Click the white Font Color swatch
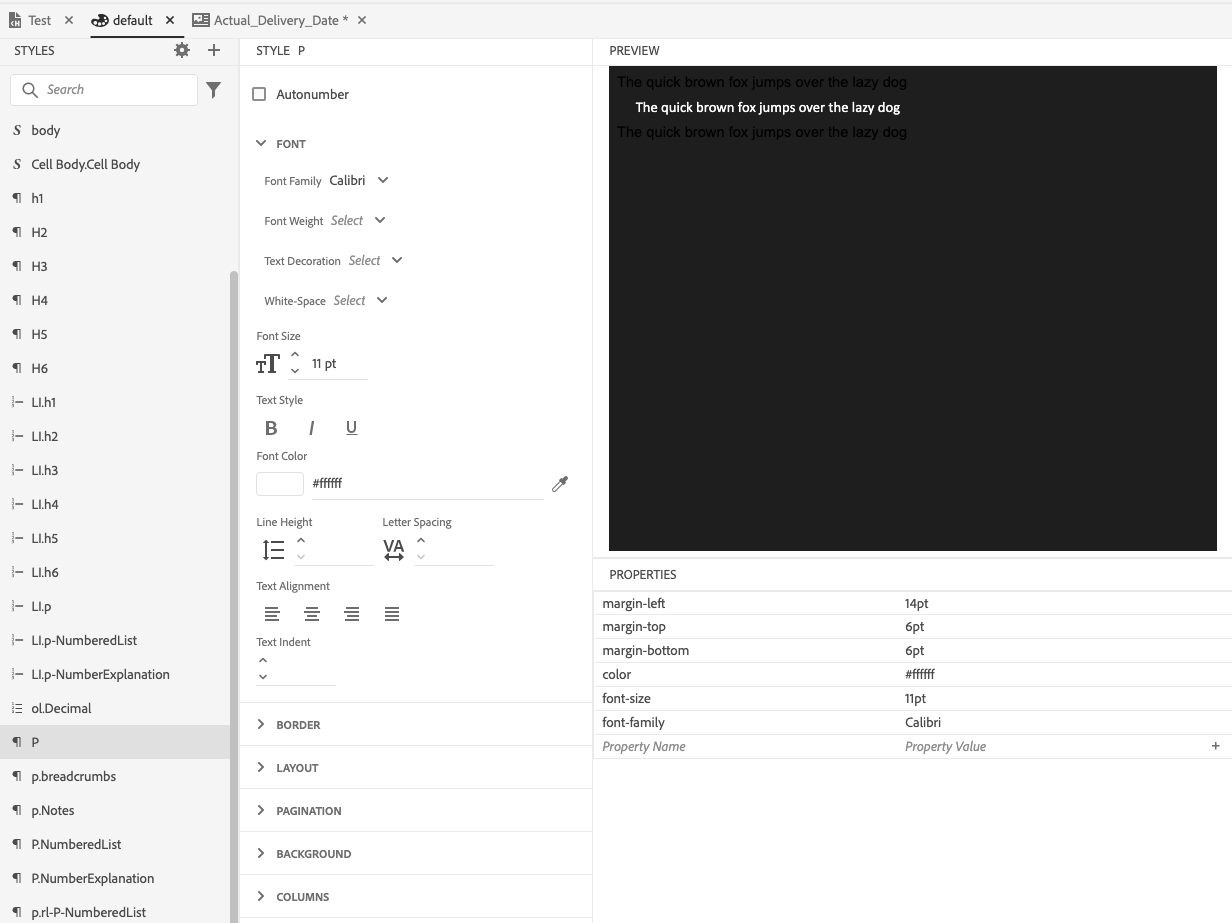 (x=279, y=483)
